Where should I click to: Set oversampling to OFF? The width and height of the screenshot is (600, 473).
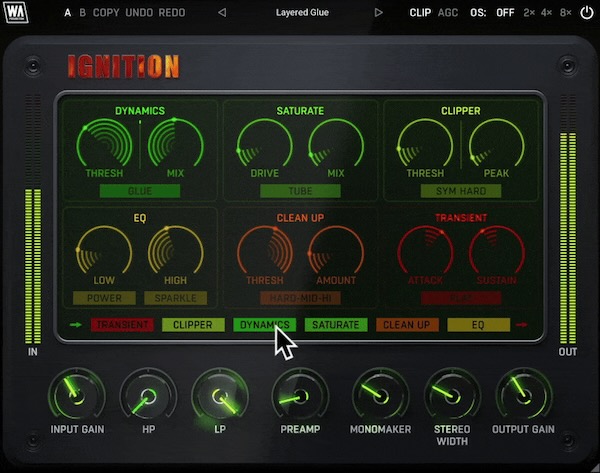[505, 13]
